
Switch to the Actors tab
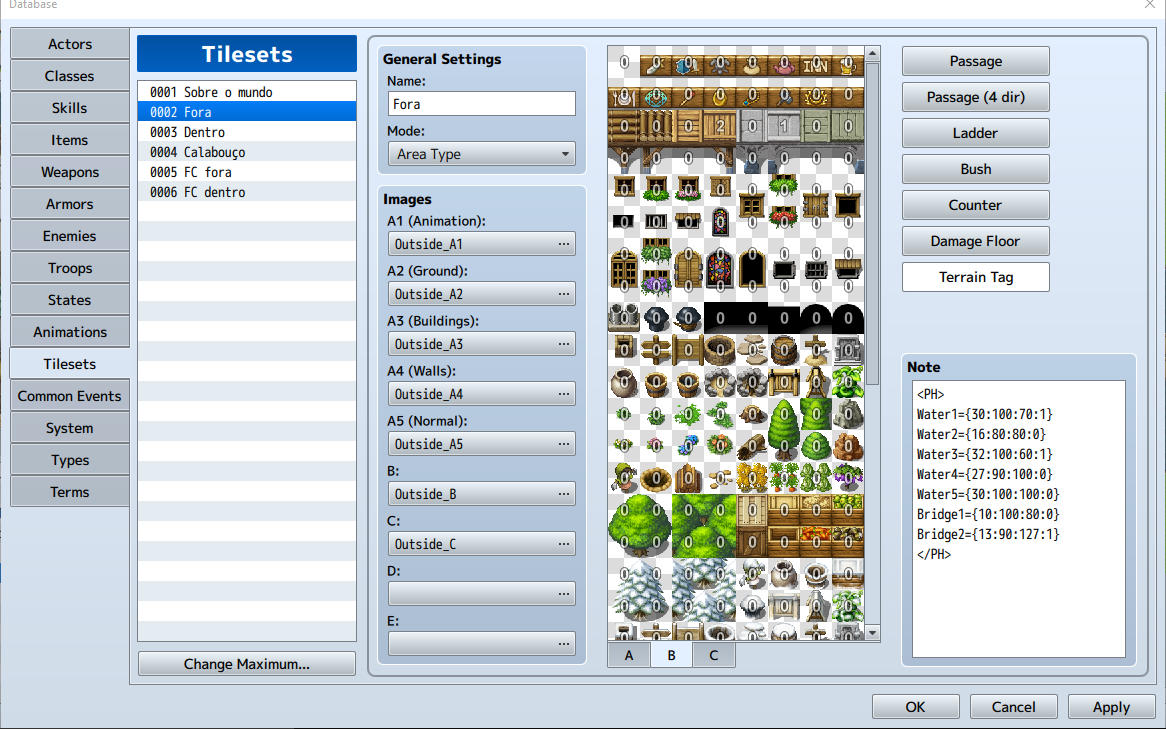pyautogui.click(x=70, y=44)
